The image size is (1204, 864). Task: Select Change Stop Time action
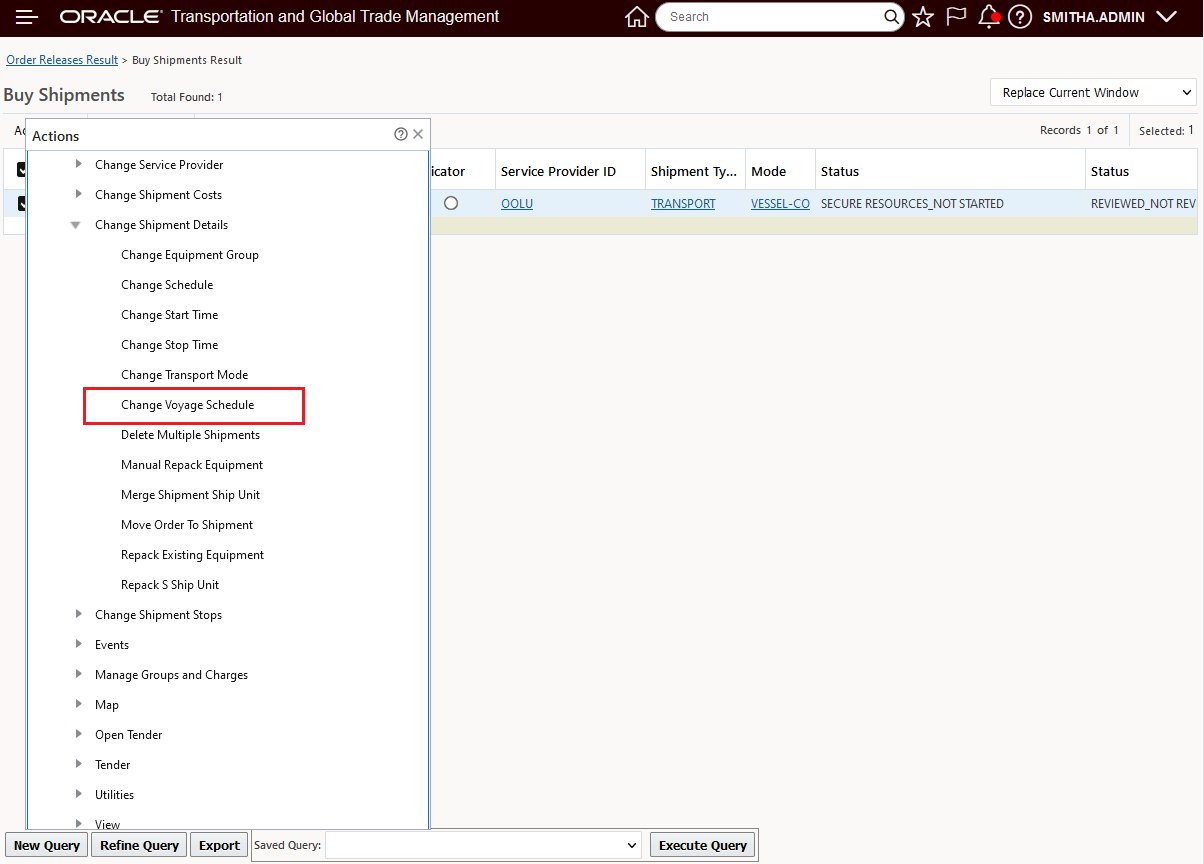[170, 345]
